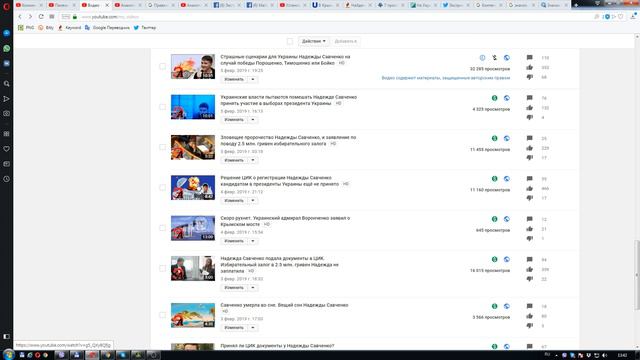This screenshot has height=360, width=640.
Task: Open the Действия dropdown
Action: (x=313, y=41)
